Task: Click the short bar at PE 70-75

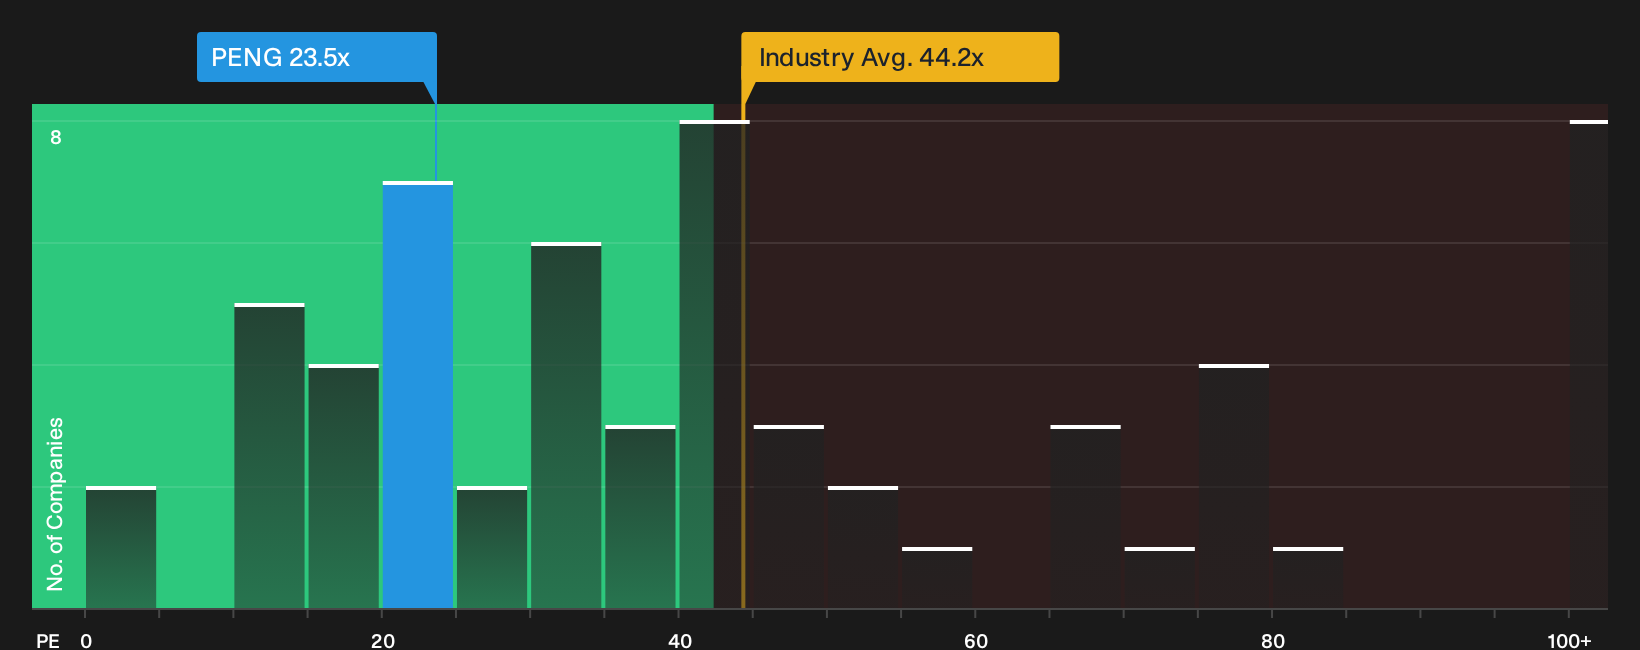Action: click(x=1160, y=578)
